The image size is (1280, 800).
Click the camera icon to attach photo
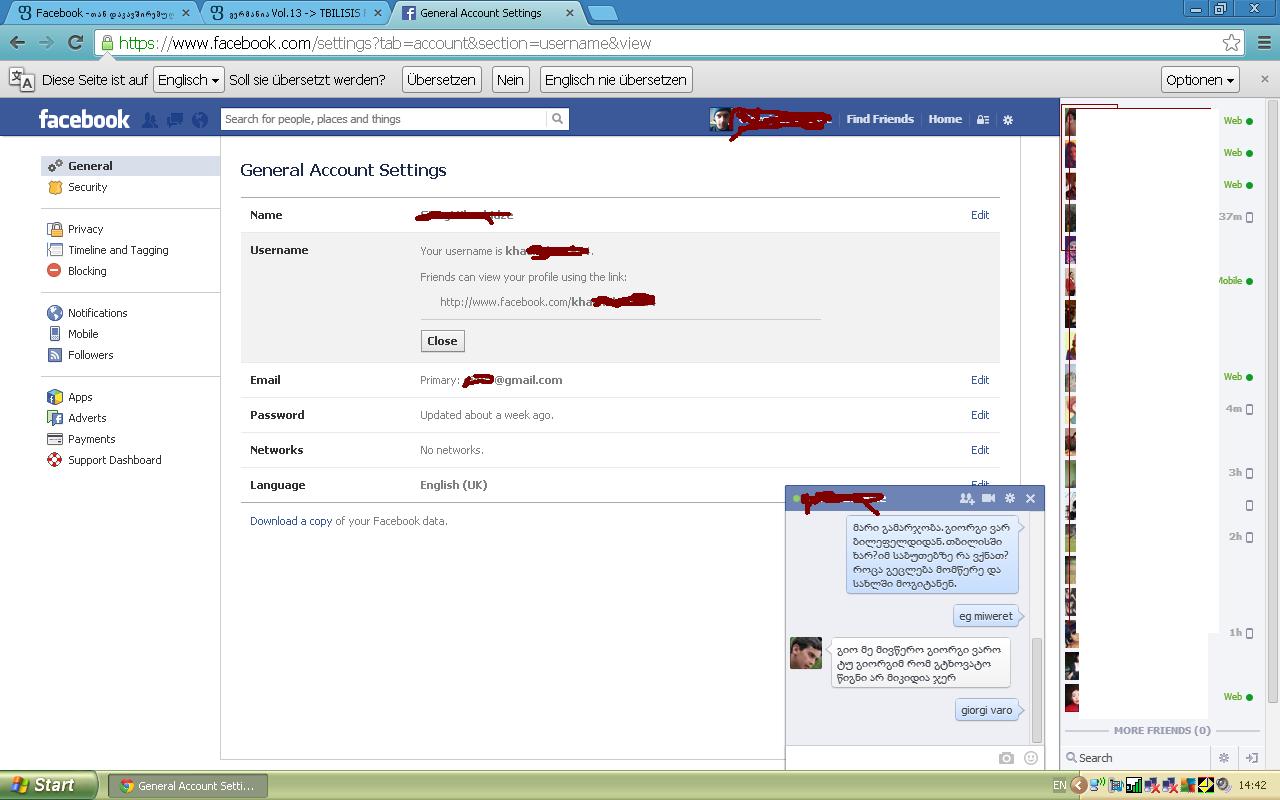point(1006,758)
